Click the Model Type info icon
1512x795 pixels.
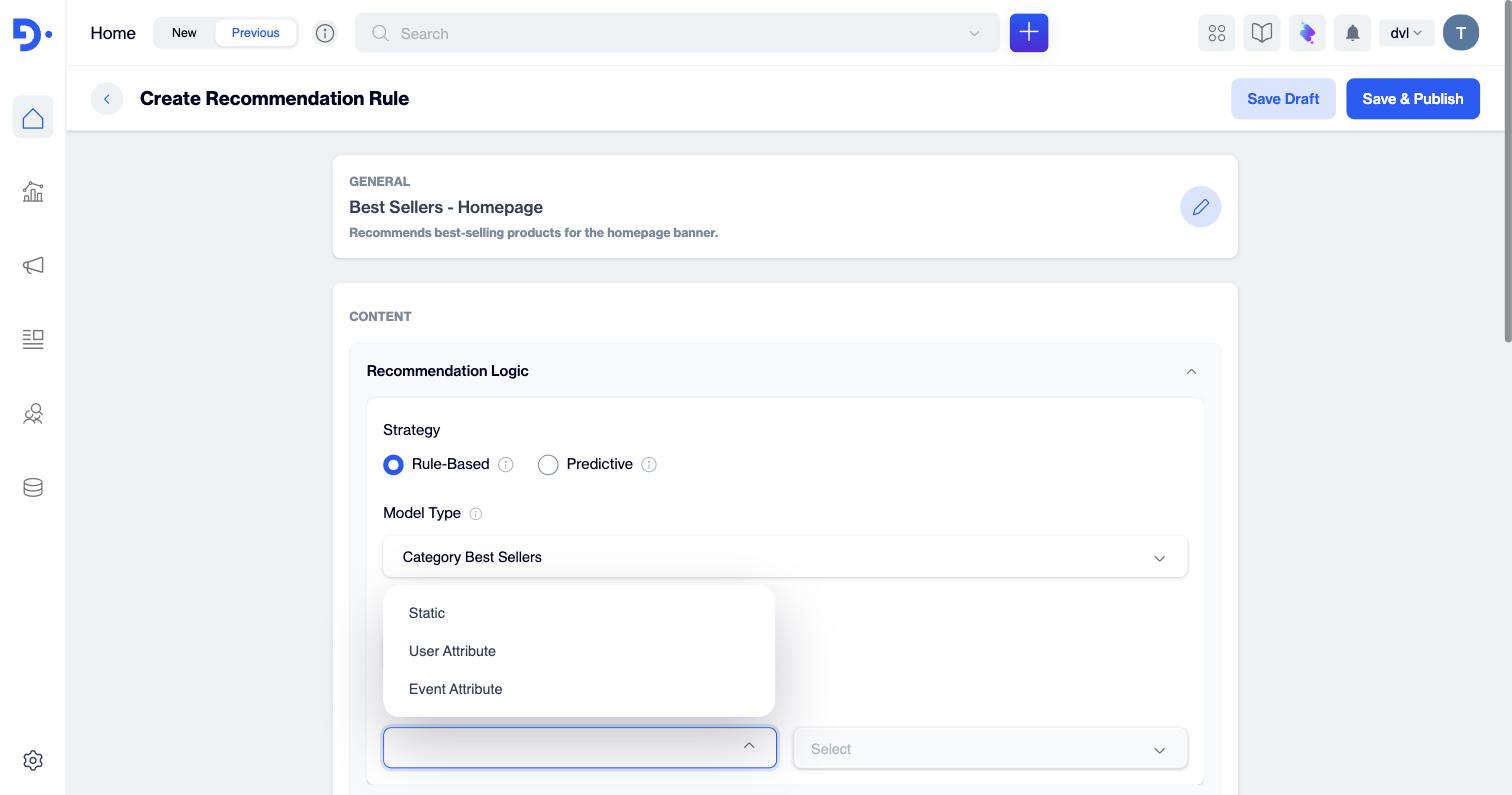pos(476,514)
